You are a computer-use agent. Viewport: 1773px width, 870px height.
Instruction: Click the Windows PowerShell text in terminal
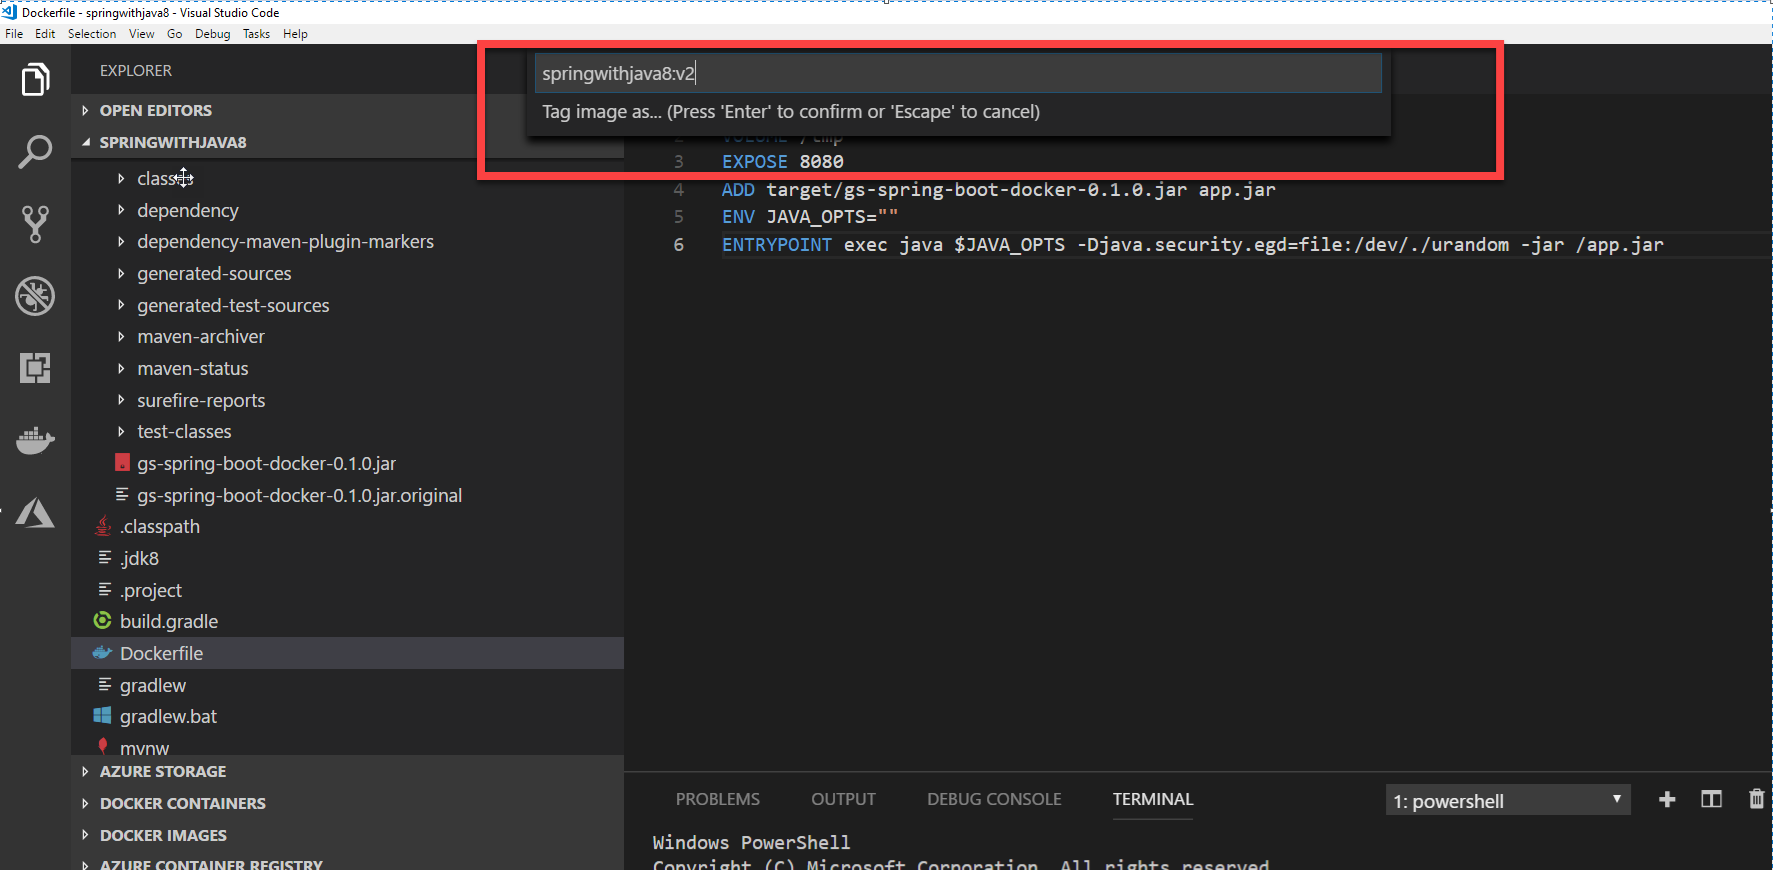point(751,842)
